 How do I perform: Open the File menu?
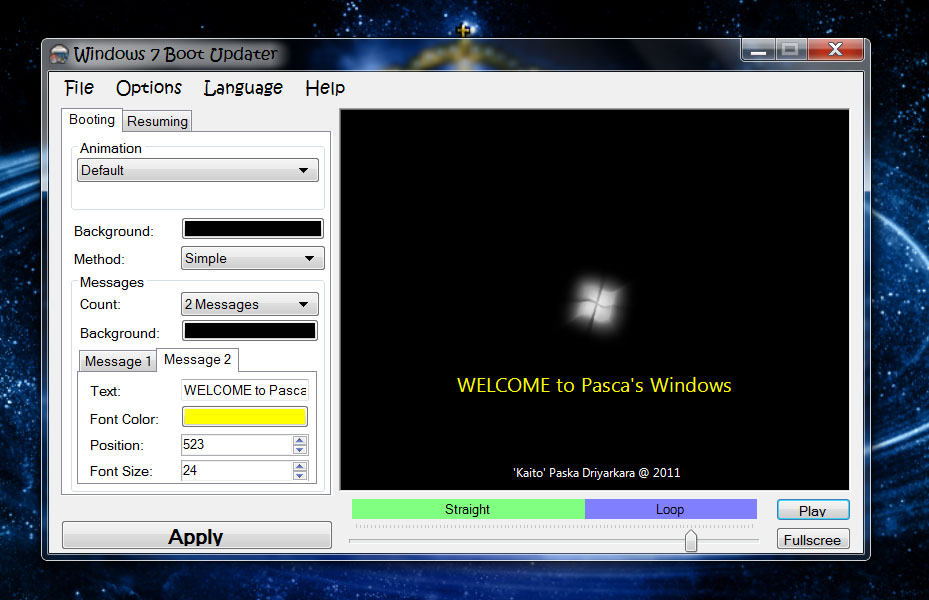(79, 88)
